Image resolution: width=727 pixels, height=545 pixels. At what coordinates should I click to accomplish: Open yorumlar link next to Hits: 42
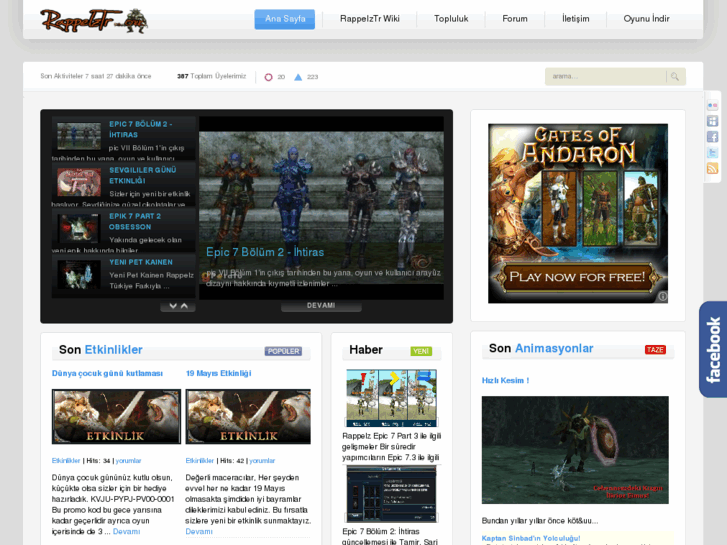tap(262, 461)
